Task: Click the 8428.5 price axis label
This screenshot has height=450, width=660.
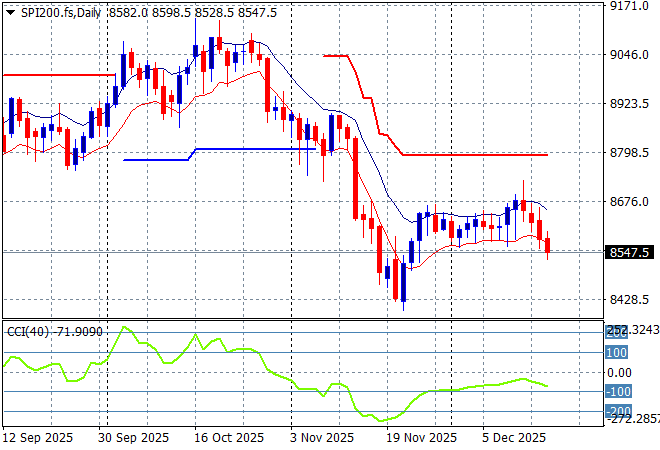Action: click(629, 300)
